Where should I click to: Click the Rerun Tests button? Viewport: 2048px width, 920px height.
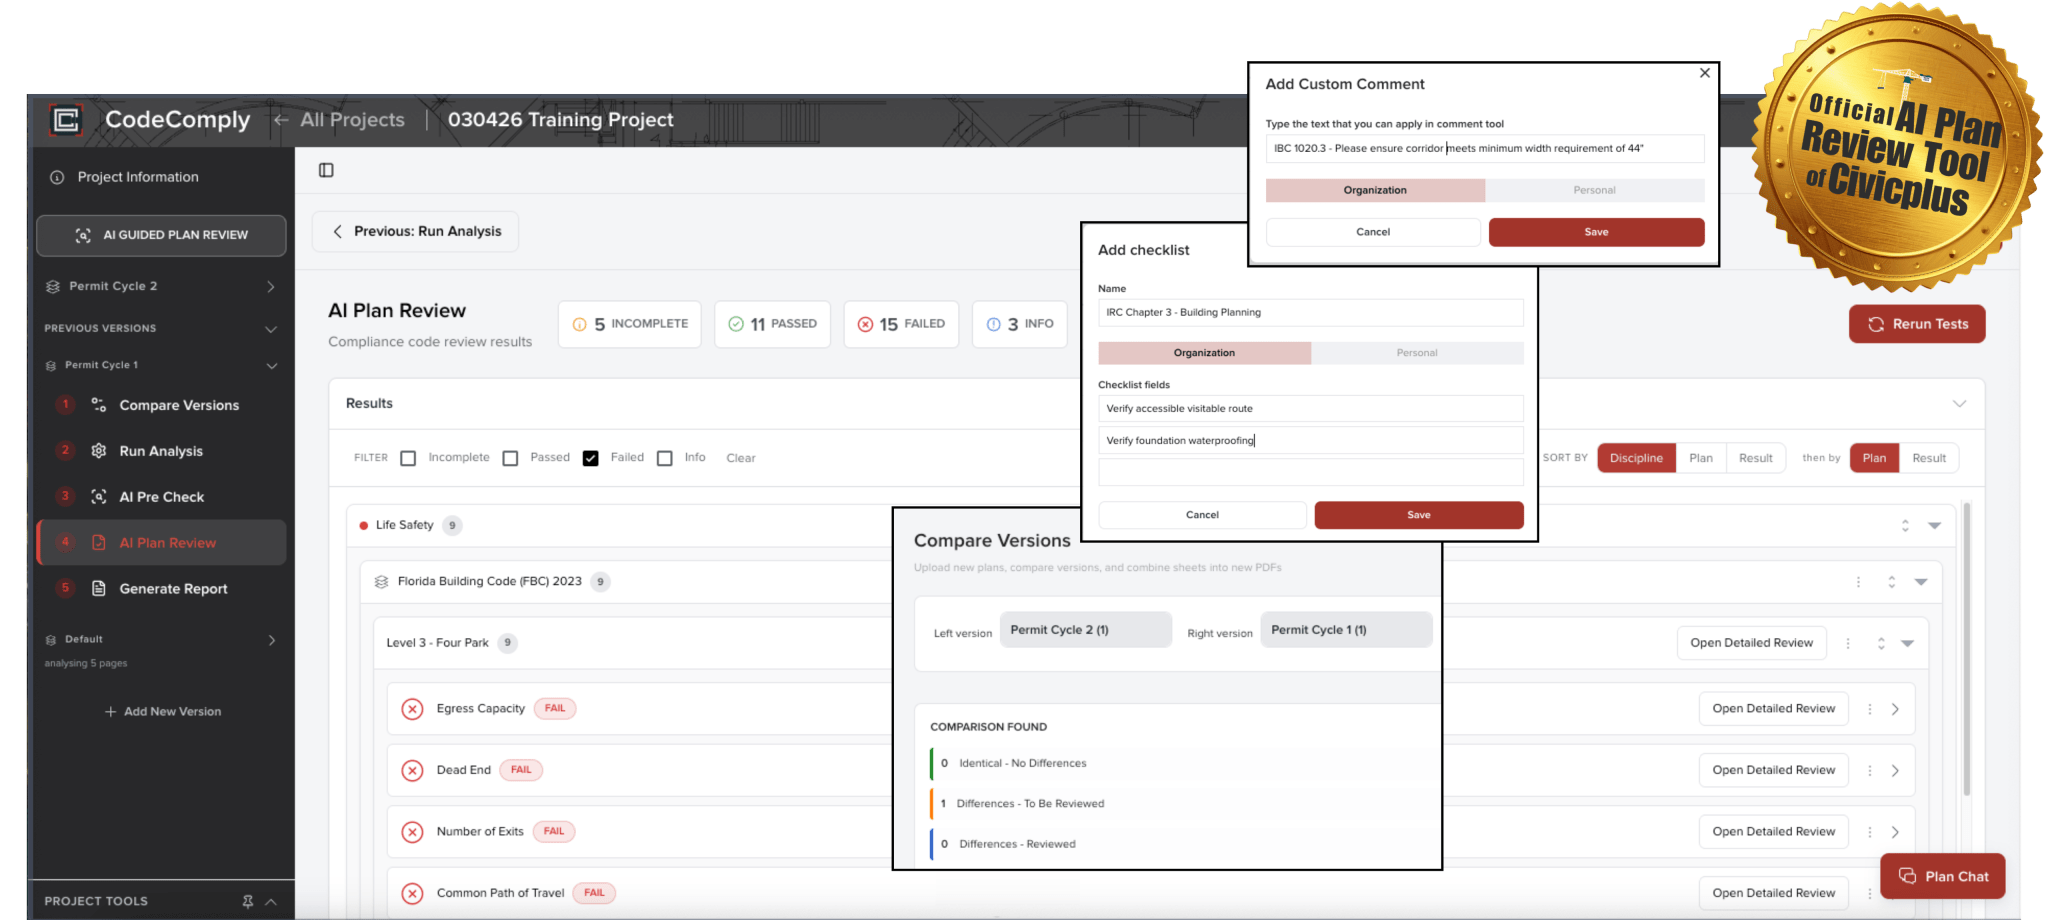1917,324
